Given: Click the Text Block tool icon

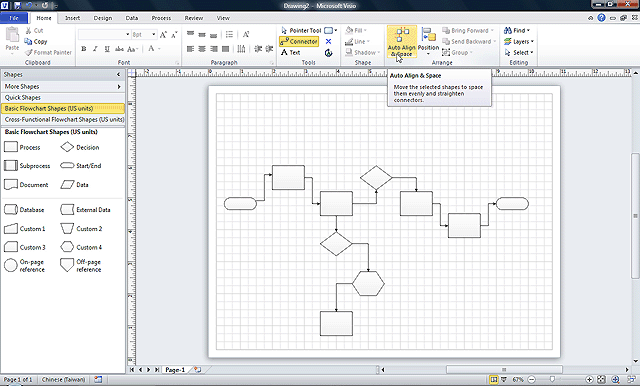Looking at the screenshot, I should pyautogui.click(x=328, y=53).
